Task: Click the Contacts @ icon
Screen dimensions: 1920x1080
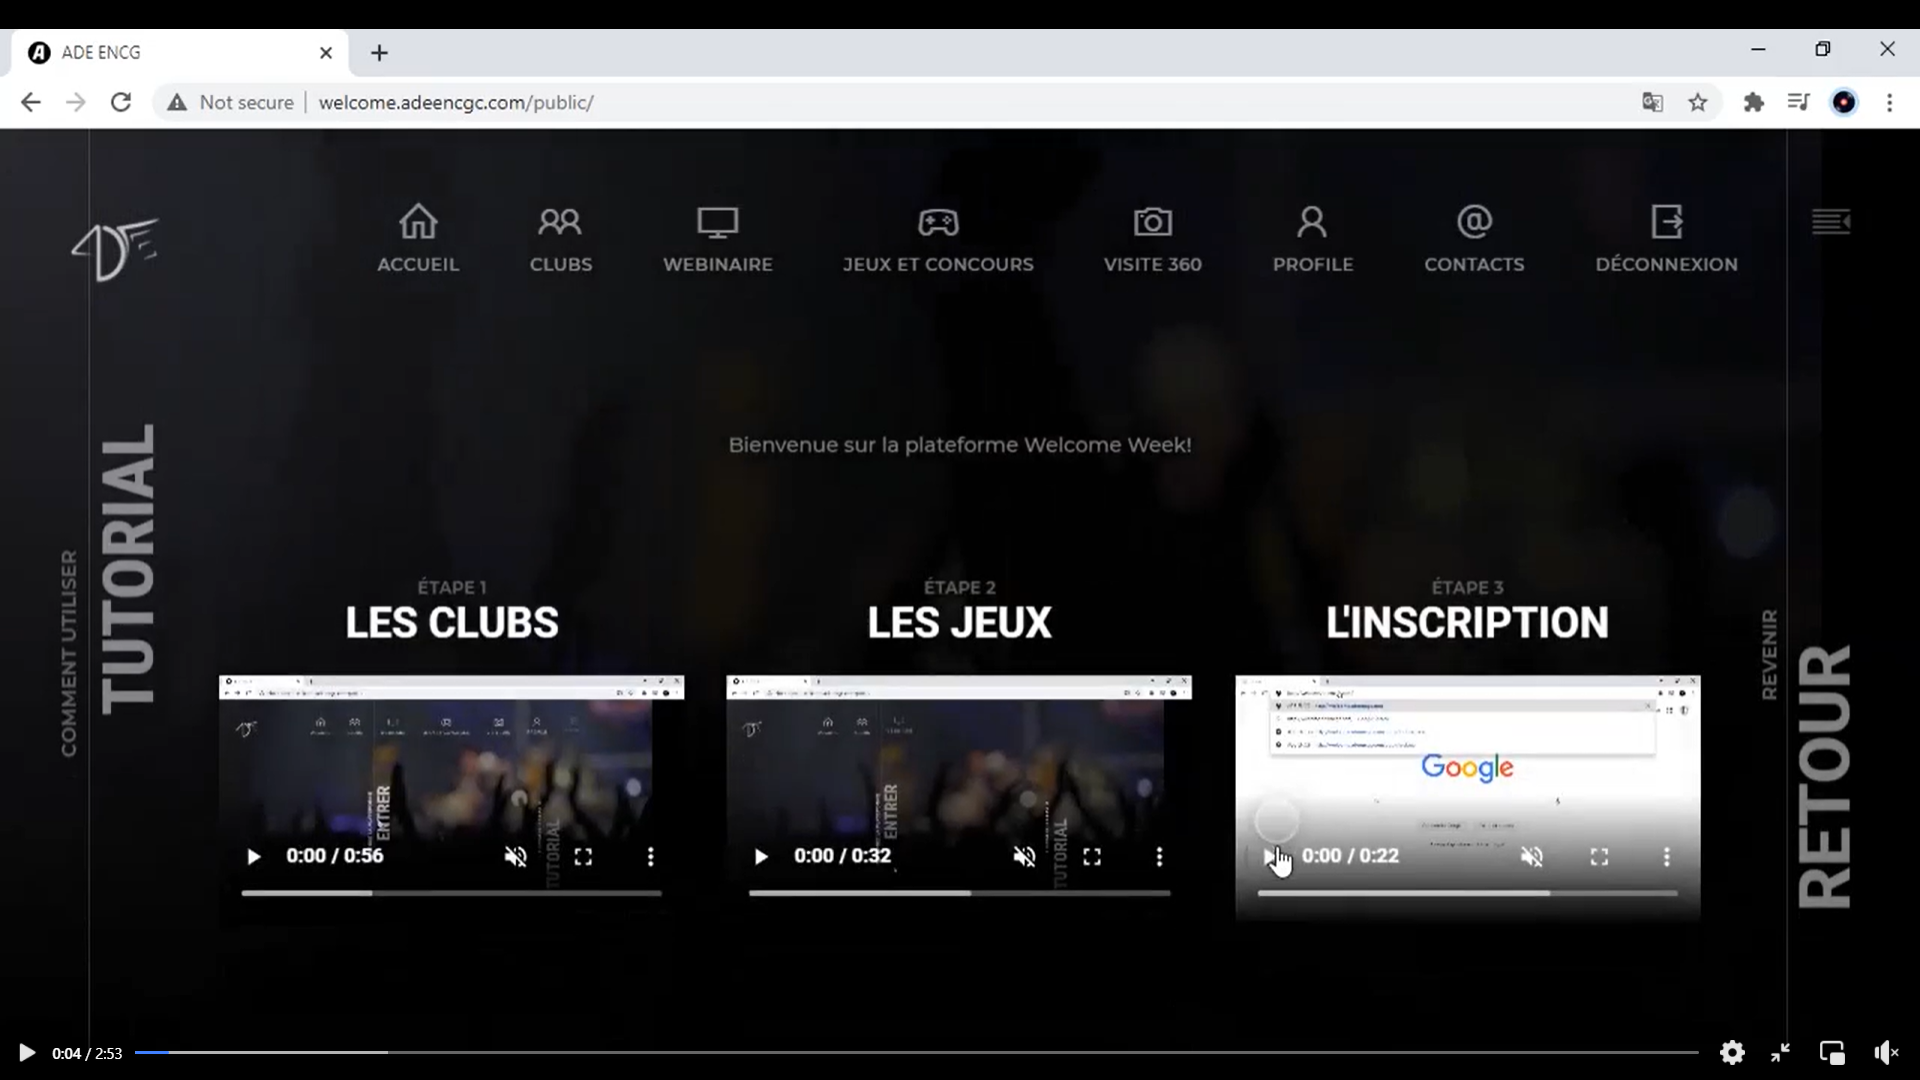Action: click(x=1473, y=222)
